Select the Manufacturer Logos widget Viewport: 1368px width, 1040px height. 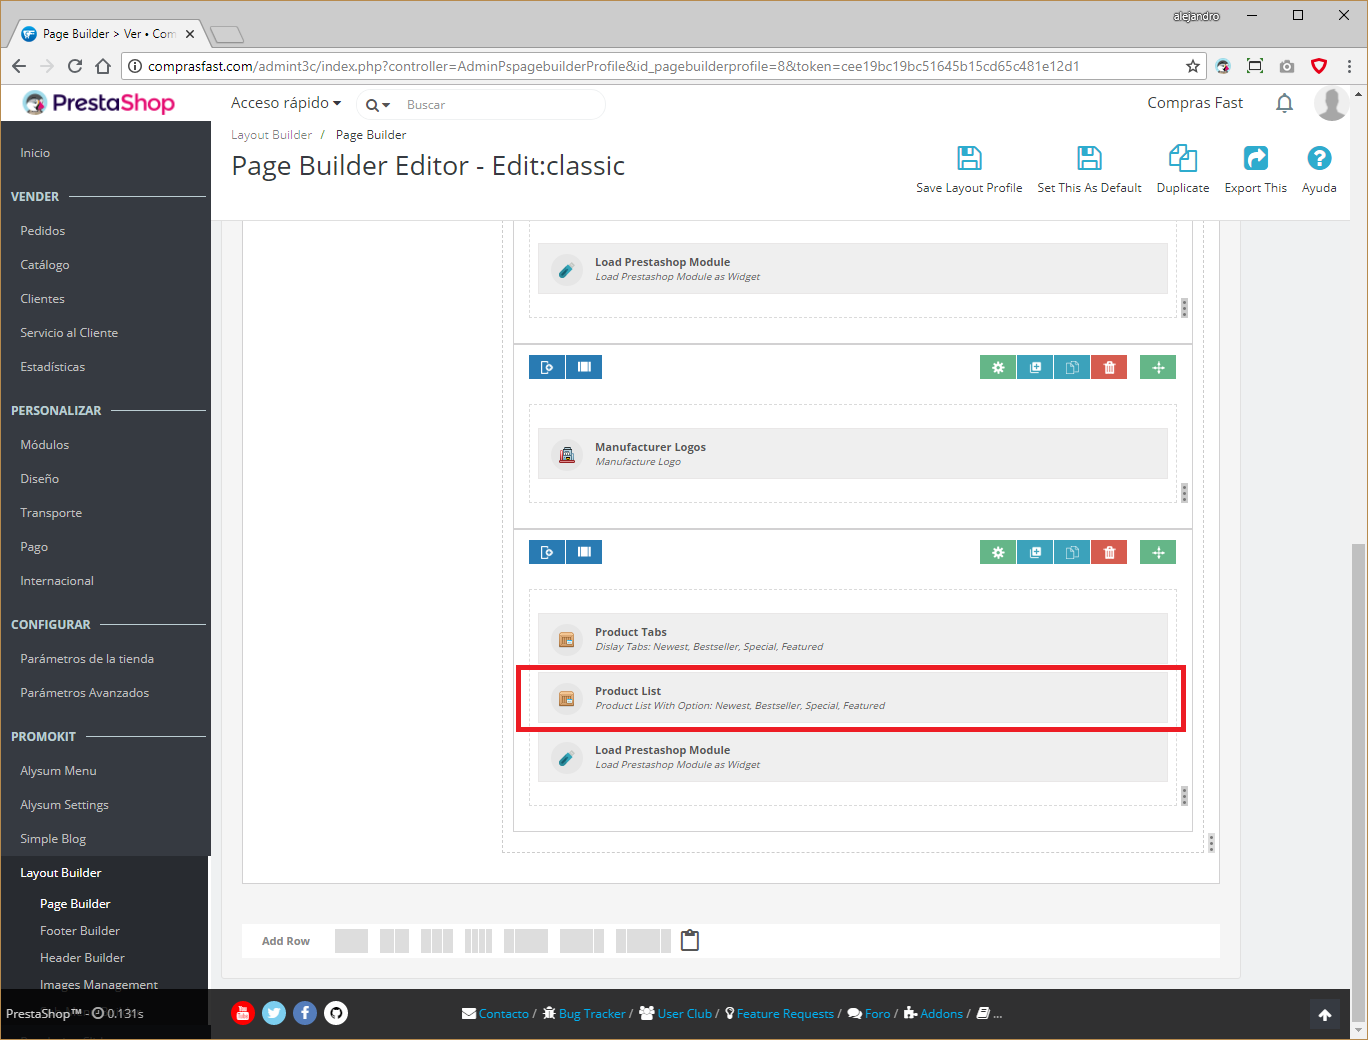[x=853, y=454]
